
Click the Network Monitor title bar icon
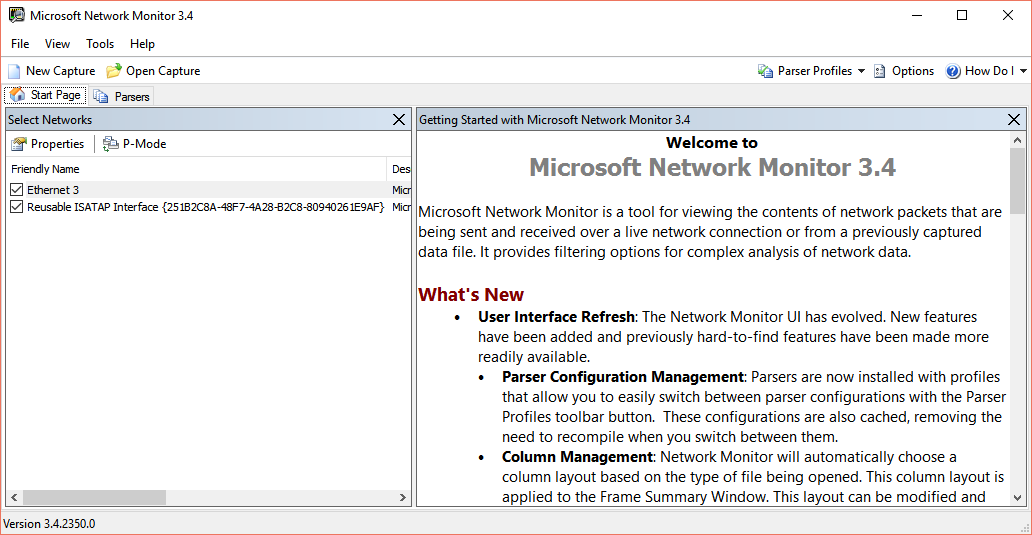pos(16,15)
